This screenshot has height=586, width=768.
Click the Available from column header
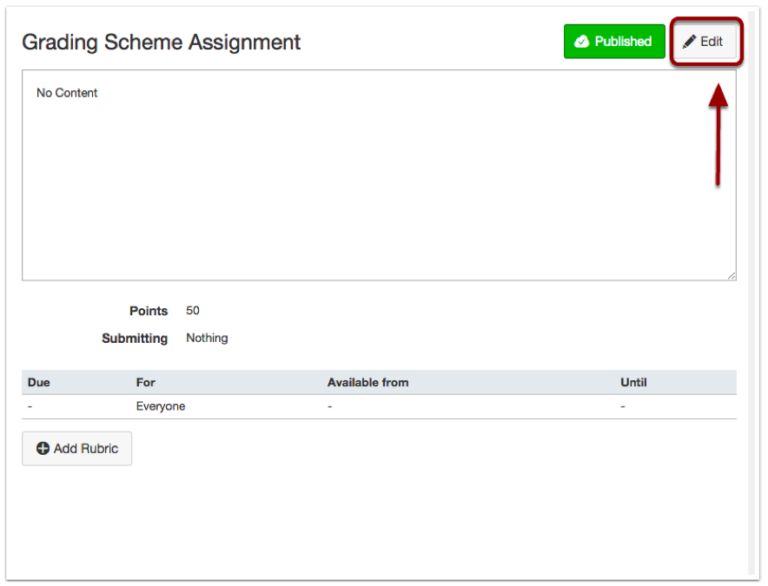[x=368, y=383]
